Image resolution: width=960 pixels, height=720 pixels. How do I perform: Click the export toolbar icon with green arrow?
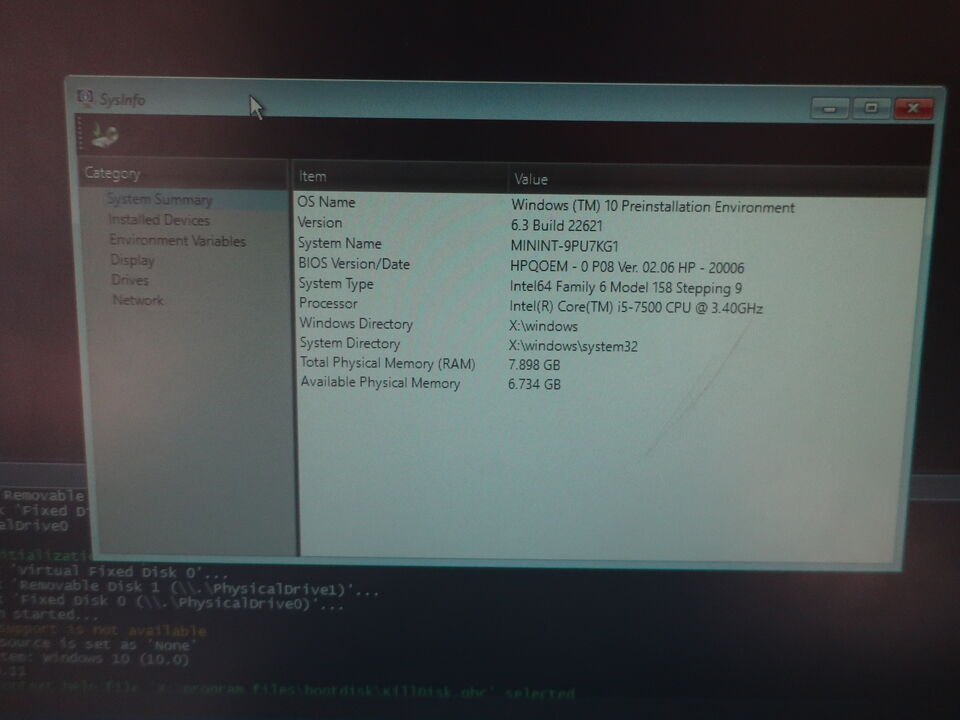[x=105, y=134]
